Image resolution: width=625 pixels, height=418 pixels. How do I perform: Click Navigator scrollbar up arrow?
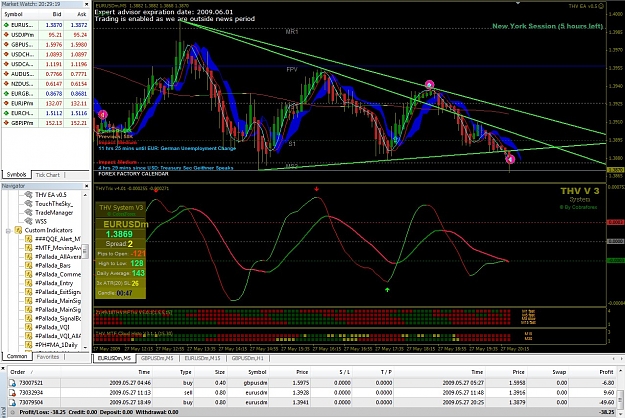tap(85, 195)
